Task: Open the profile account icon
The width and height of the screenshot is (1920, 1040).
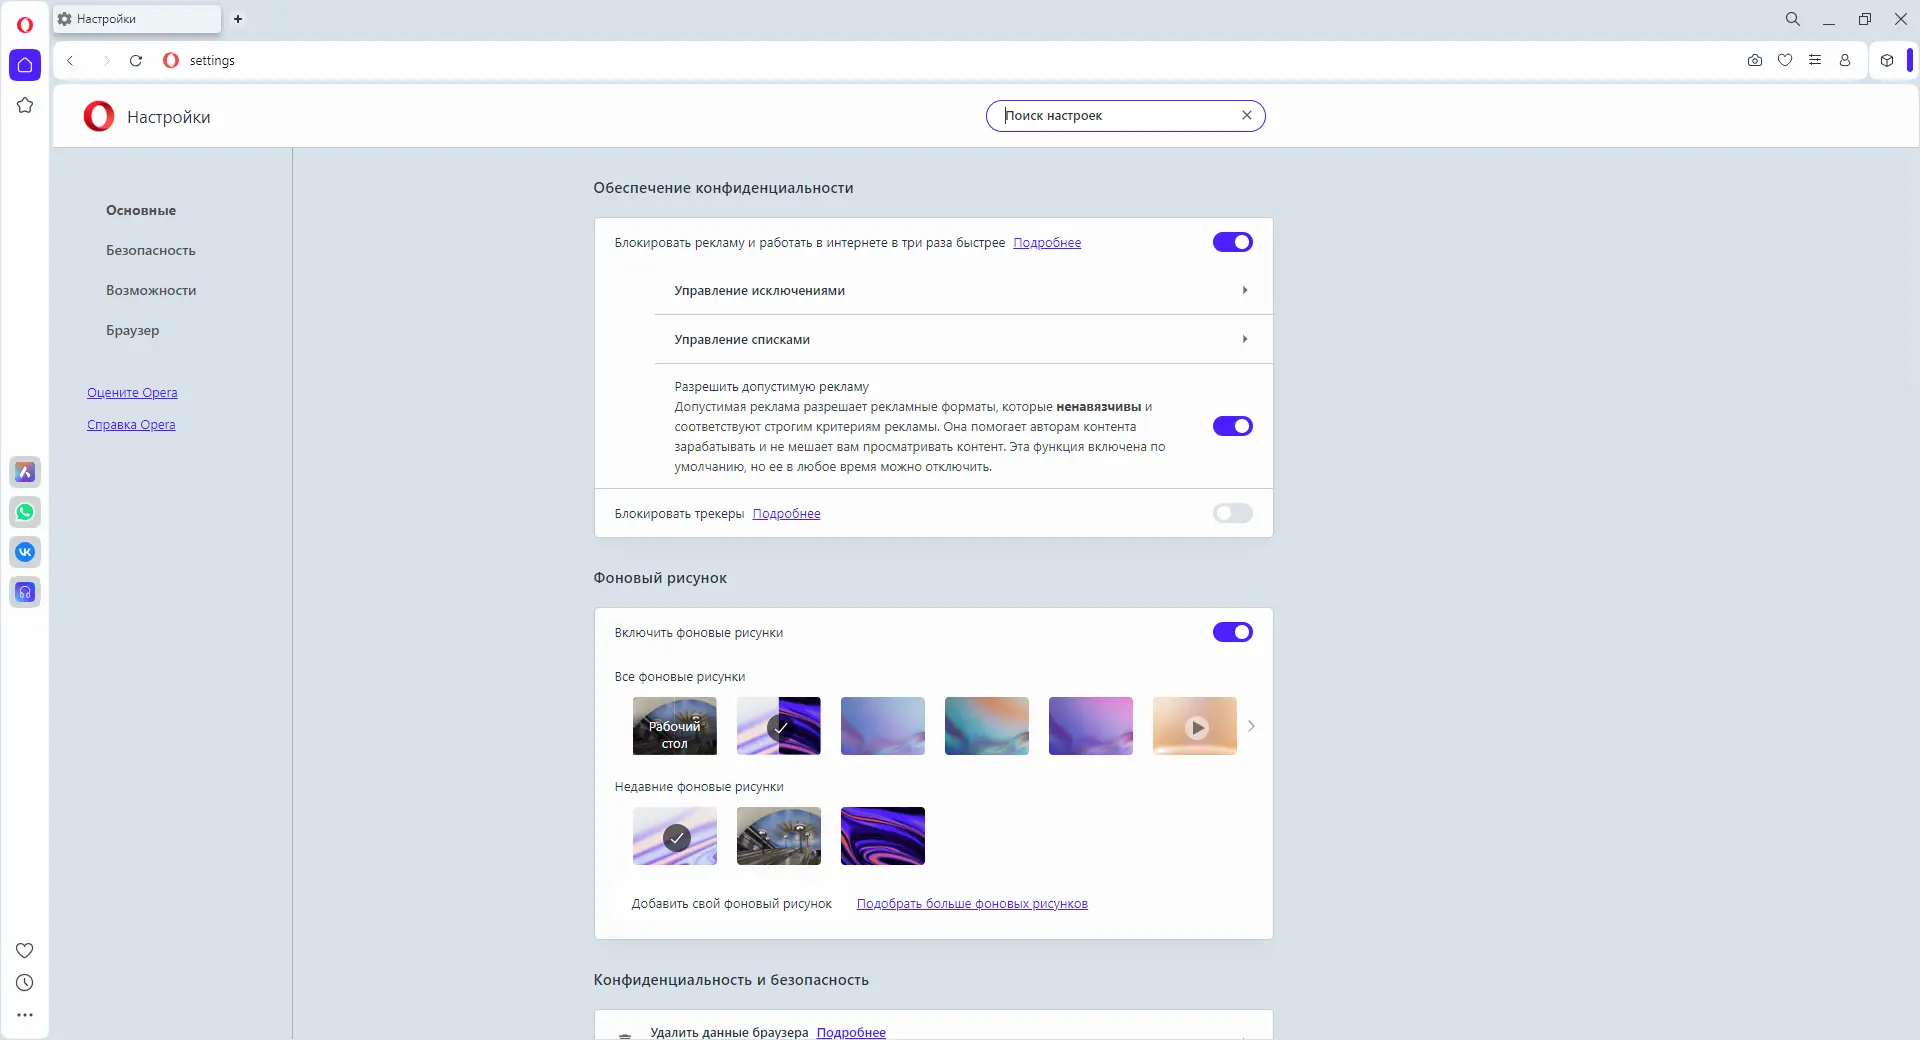Action: click(x=1845, y=60)
